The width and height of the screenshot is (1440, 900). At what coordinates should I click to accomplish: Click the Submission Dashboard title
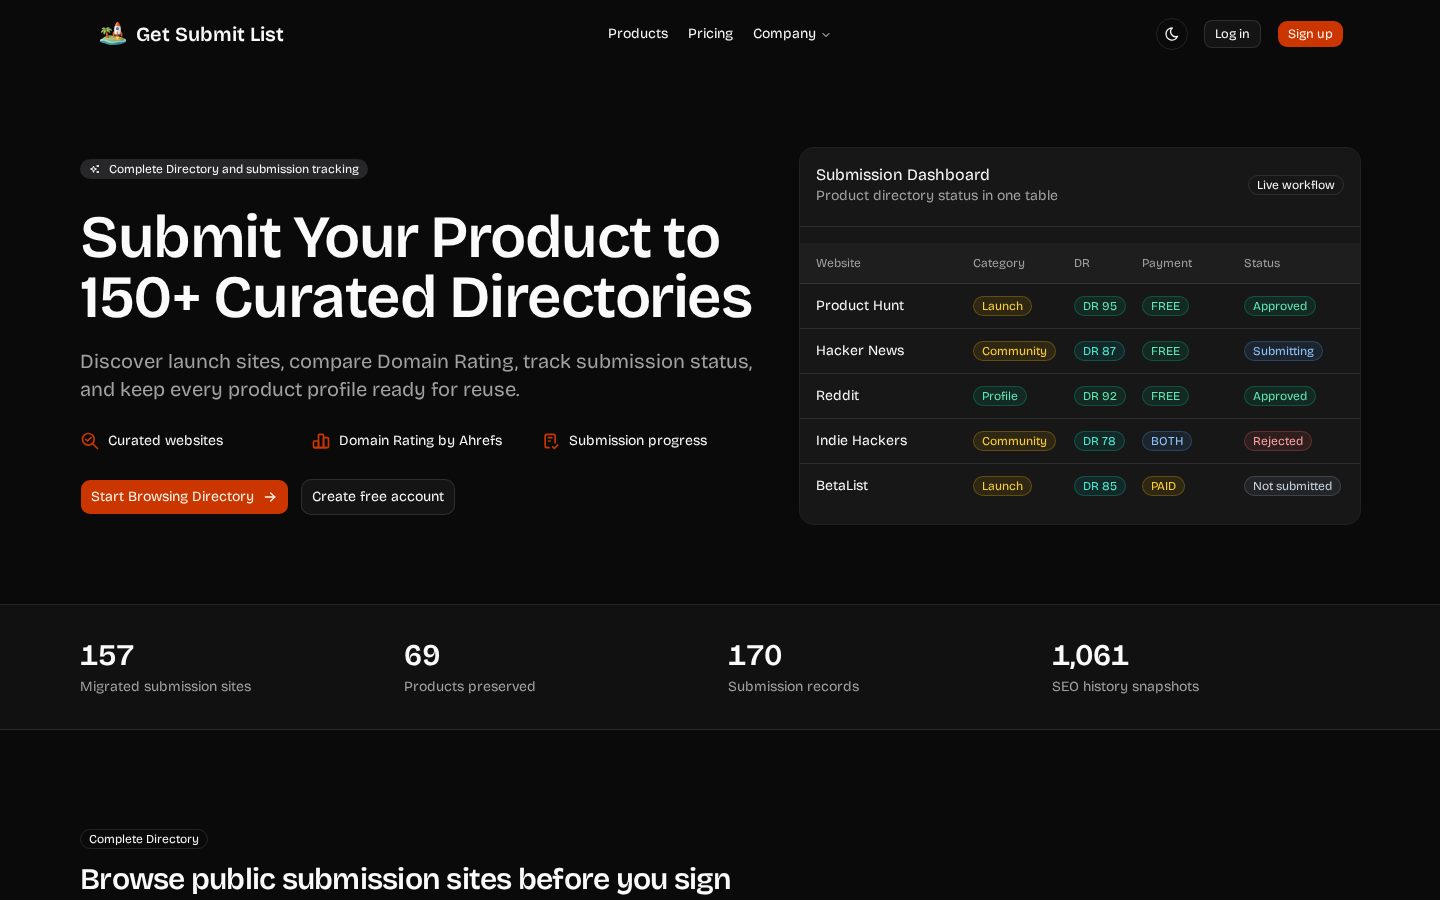coord(903,175)
